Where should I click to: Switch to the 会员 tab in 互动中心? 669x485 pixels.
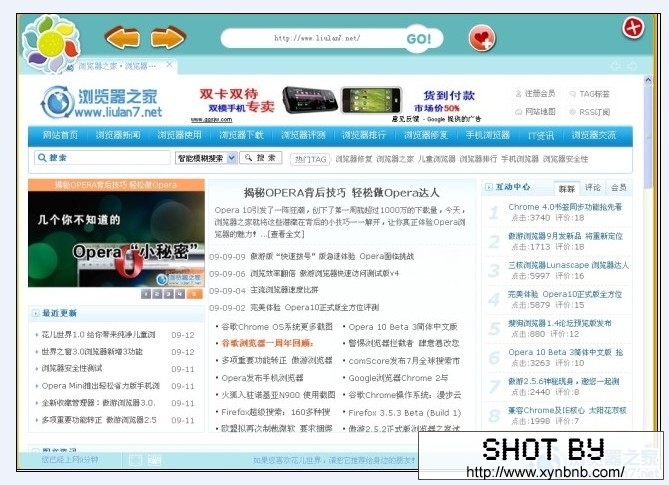pyautogui.click(x=618, y=187)
